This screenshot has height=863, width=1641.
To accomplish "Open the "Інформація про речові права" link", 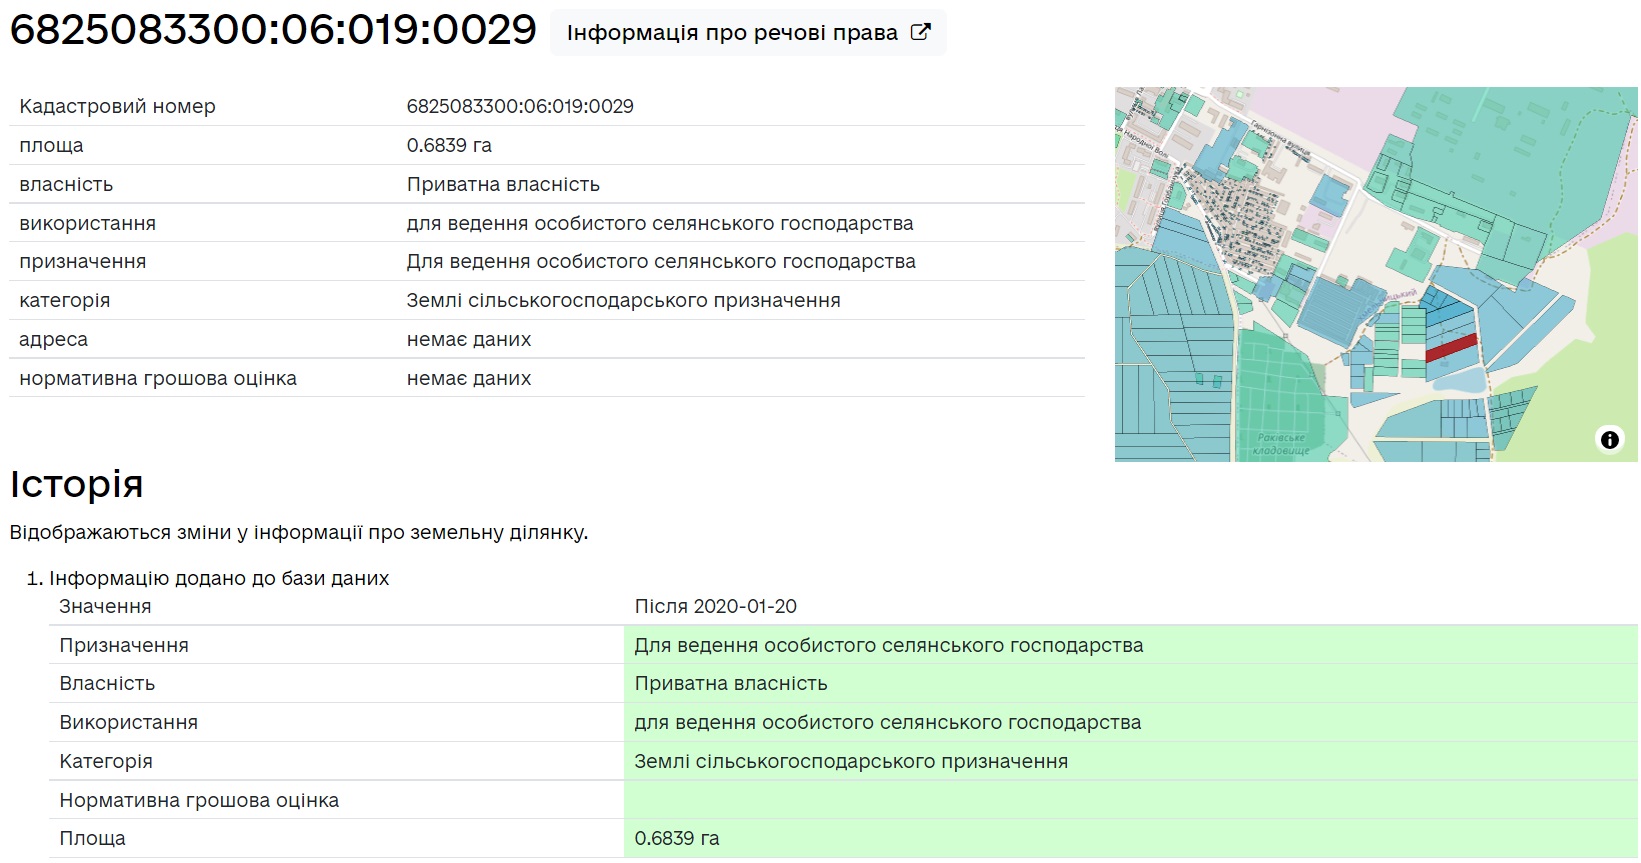I will coord(732,33).
